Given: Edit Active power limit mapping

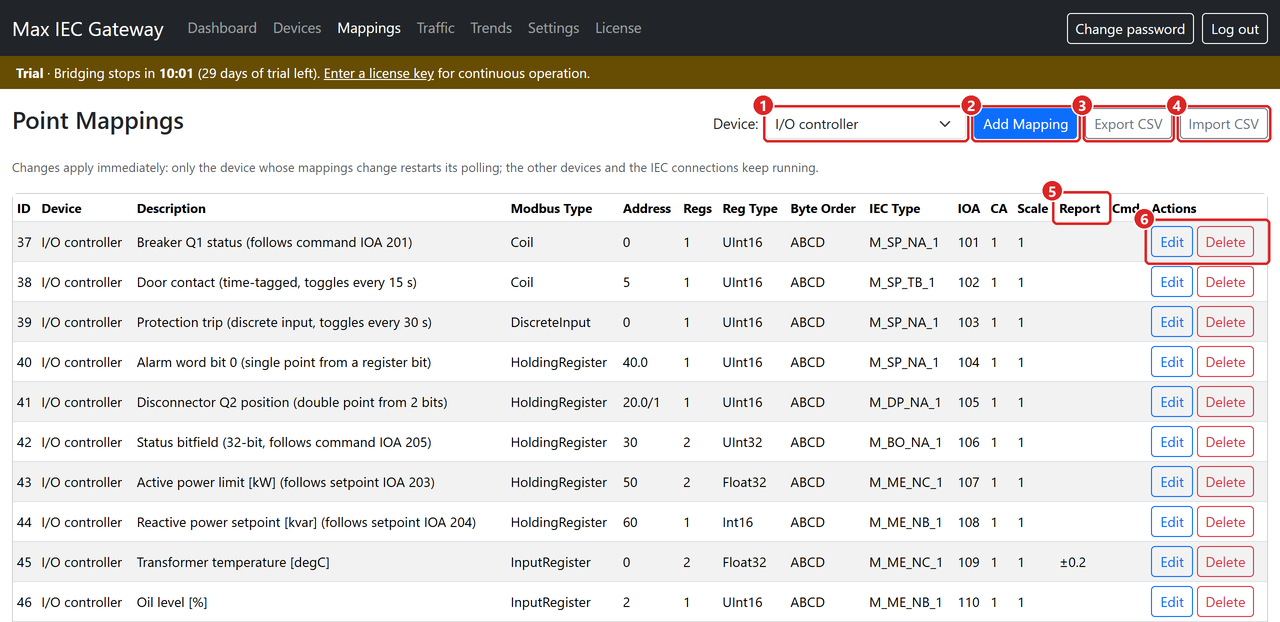Looking at the screenshot, I should (1172, 482).
